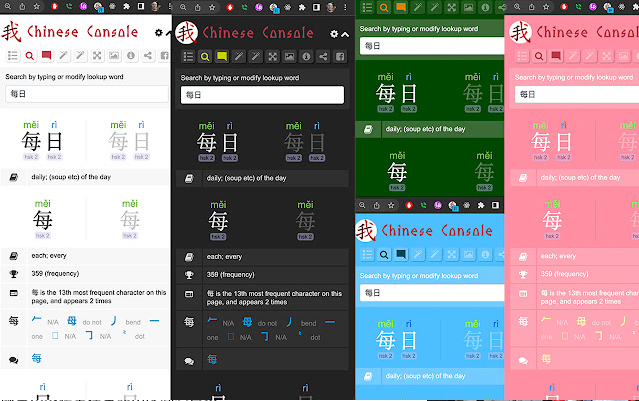639x401 pixels.
Task: Click the trophy icon beside 359 frequency, dark panel
Action: click(x=189, y=275)
